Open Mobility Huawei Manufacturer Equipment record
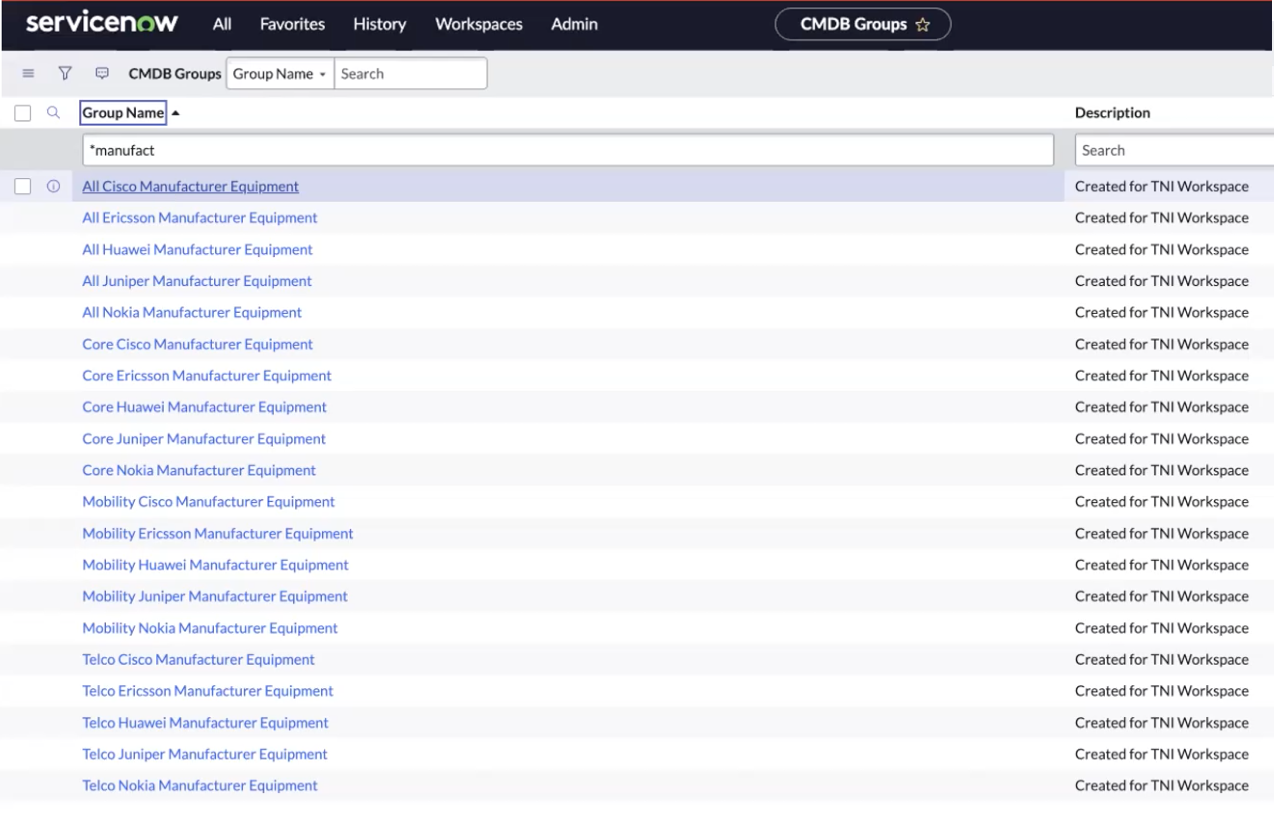 tap(215, 565)
